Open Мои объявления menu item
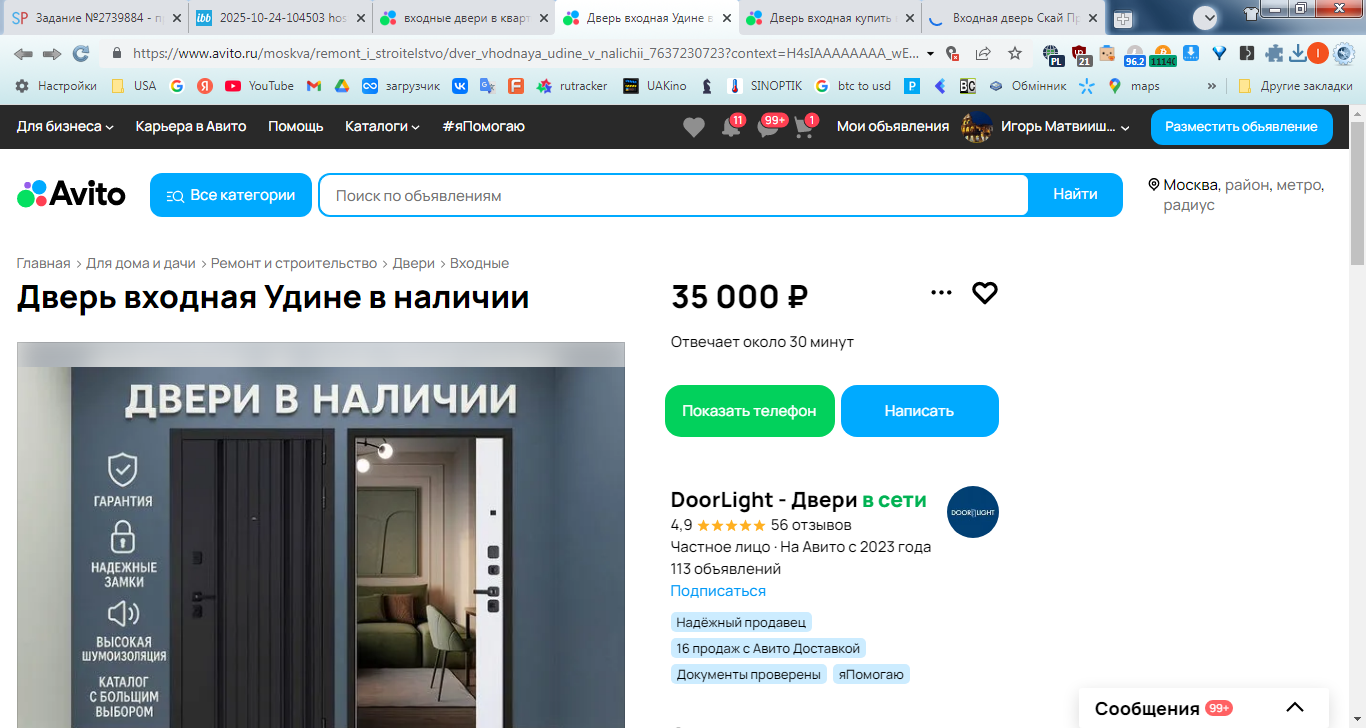Image resolution: width=1366 pixels, height=728 pixels. 893,126
